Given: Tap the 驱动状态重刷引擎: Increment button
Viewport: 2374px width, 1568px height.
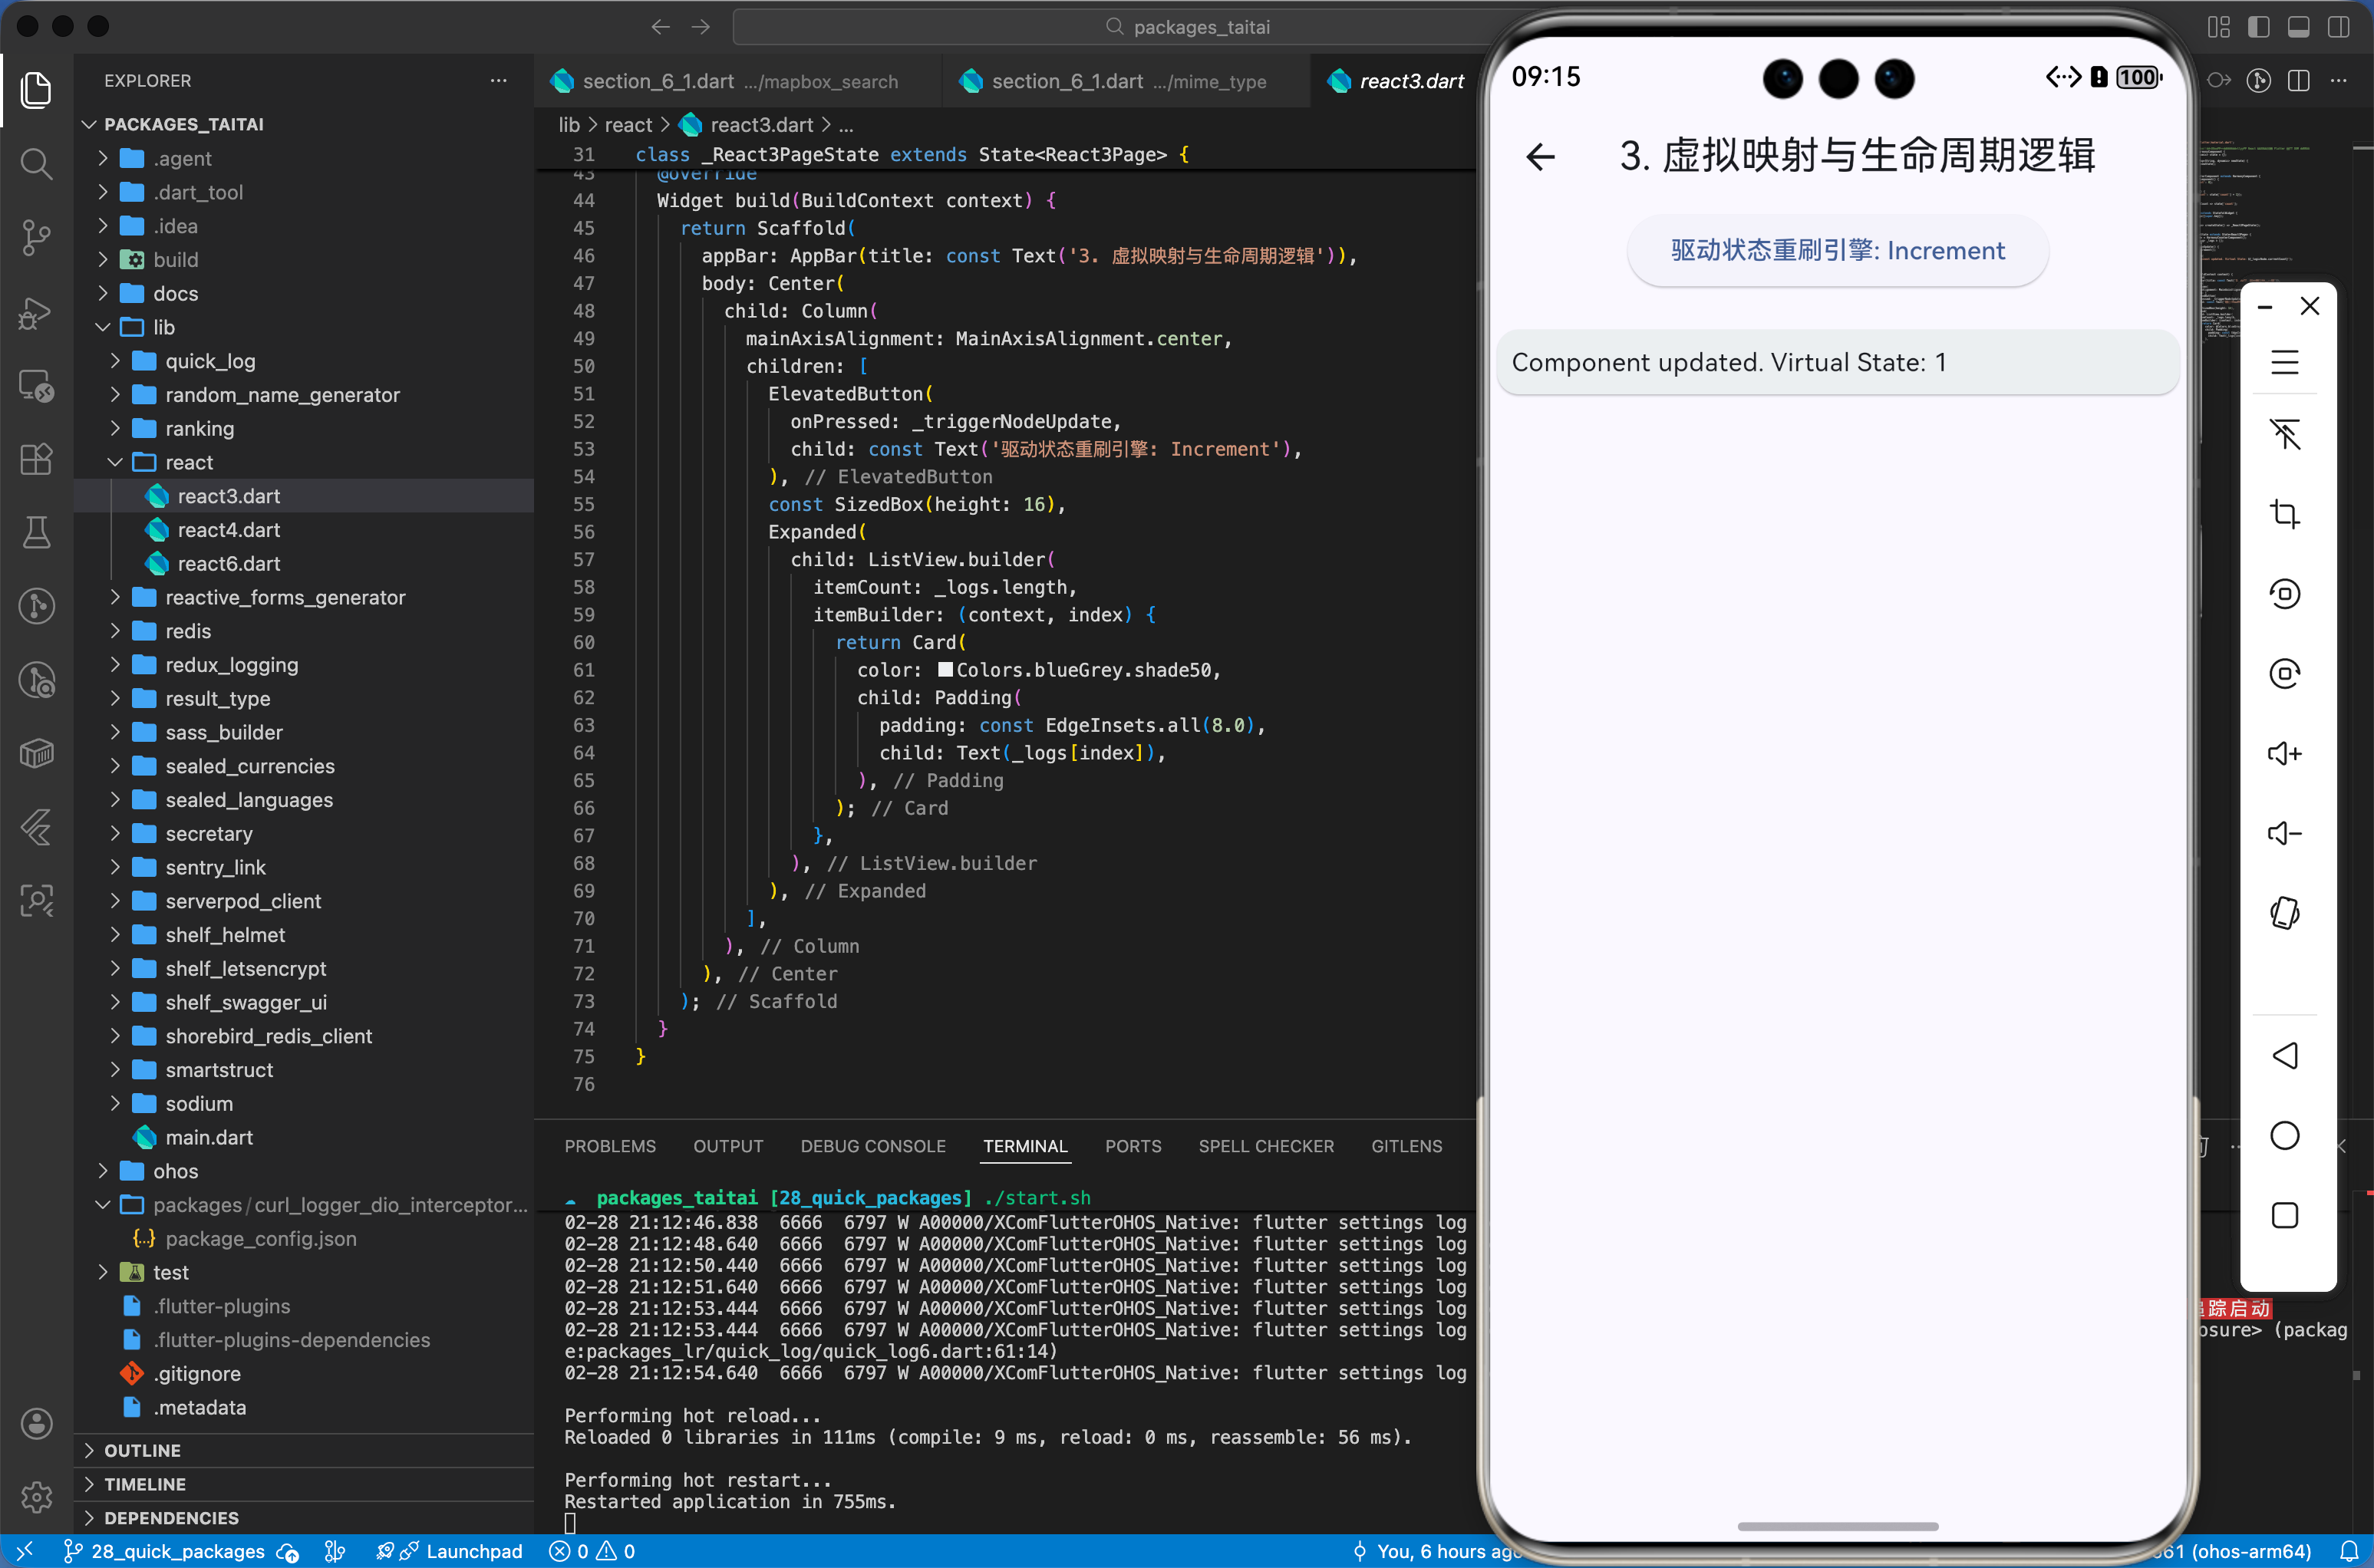Looking at the screenshot, I should (x=1837, y=250).
